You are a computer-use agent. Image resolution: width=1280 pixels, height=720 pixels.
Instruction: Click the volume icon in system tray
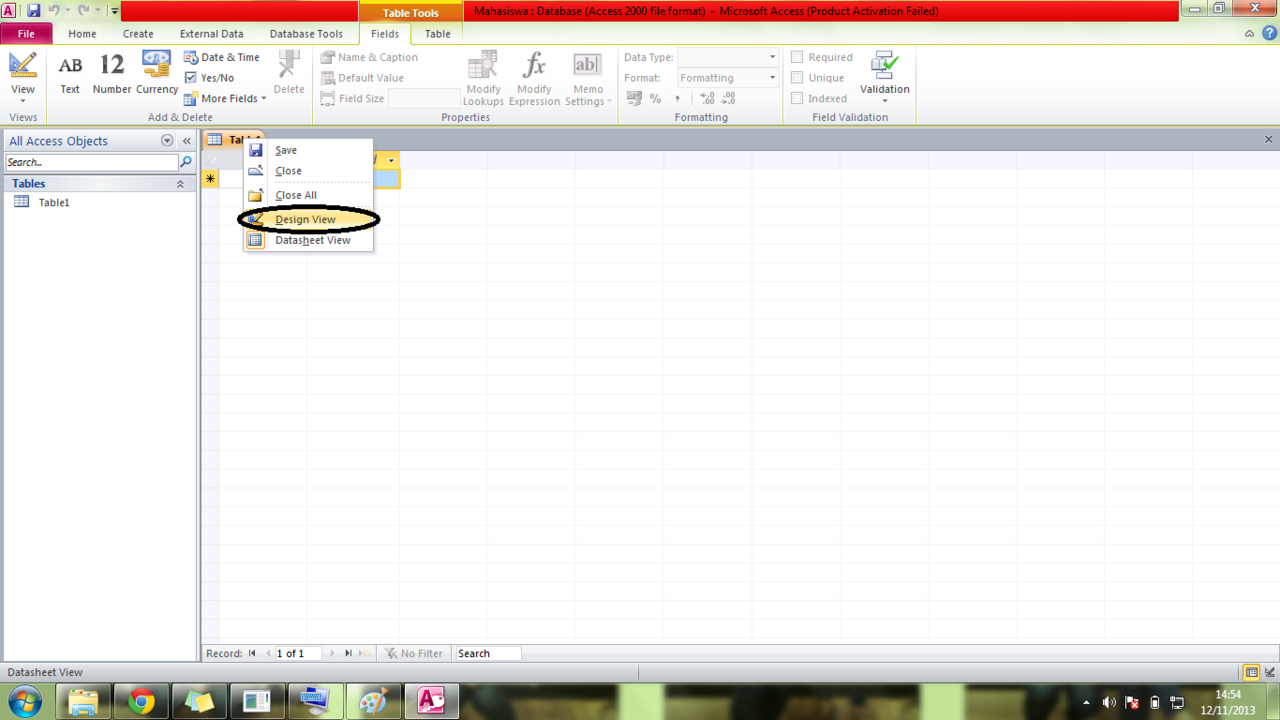tap(1109, 702)
